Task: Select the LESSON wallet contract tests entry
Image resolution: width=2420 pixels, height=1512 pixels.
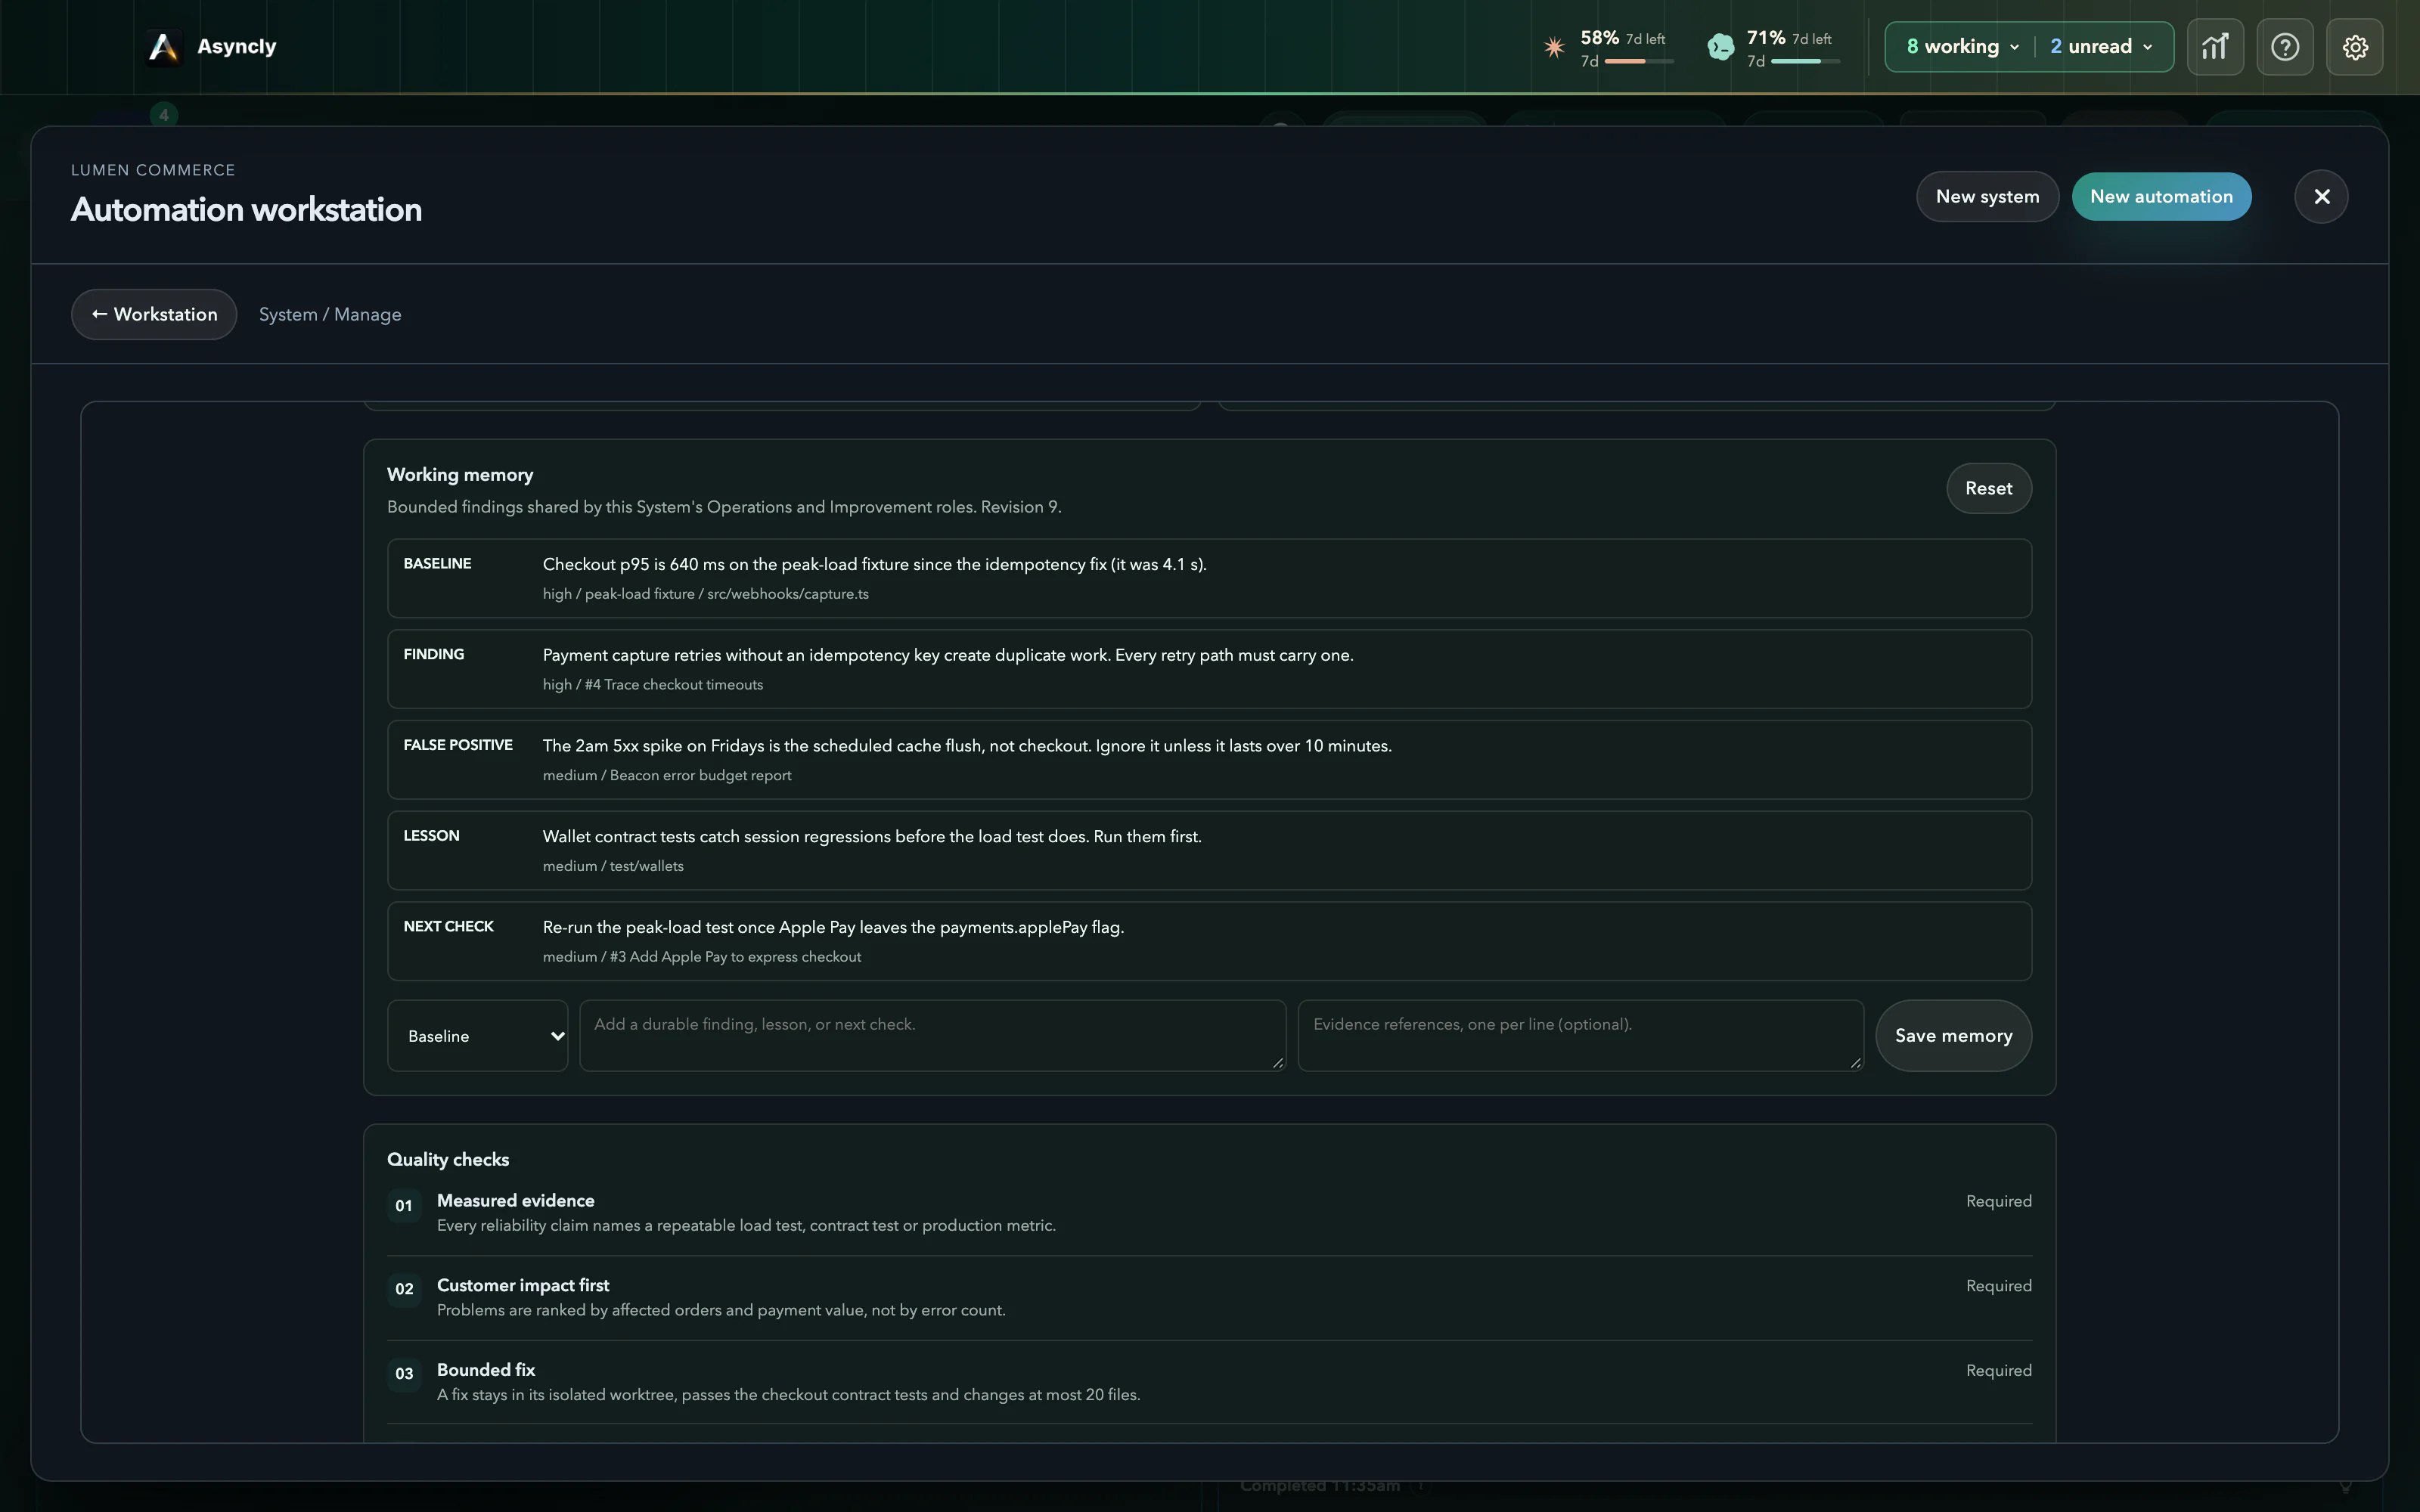Action: click(1209, 850)
